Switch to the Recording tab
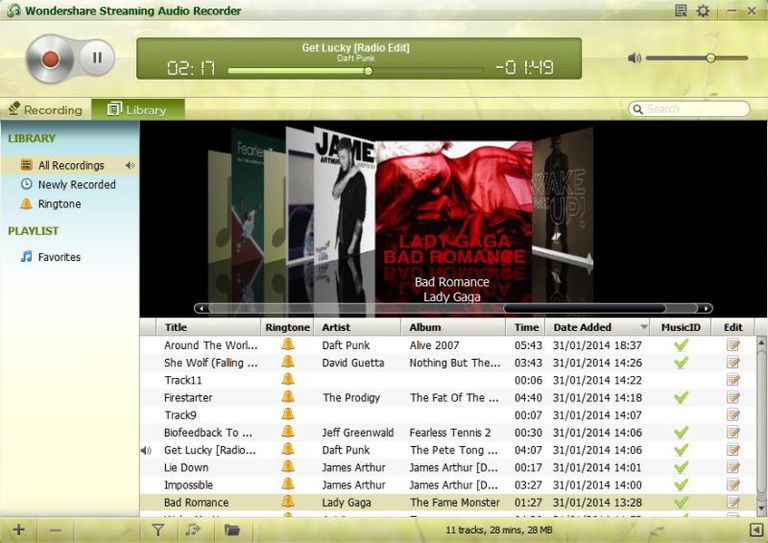Screen dimensions: 768x543 point(46,109)
